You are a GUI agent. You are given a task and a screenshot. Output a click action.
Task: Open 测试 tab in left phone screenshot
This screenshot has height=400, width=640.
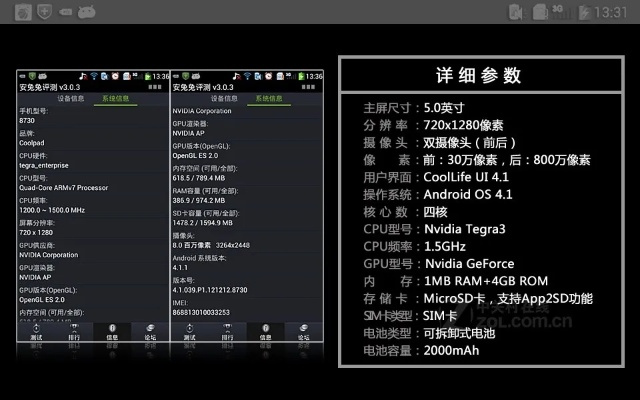pos(36,332)
